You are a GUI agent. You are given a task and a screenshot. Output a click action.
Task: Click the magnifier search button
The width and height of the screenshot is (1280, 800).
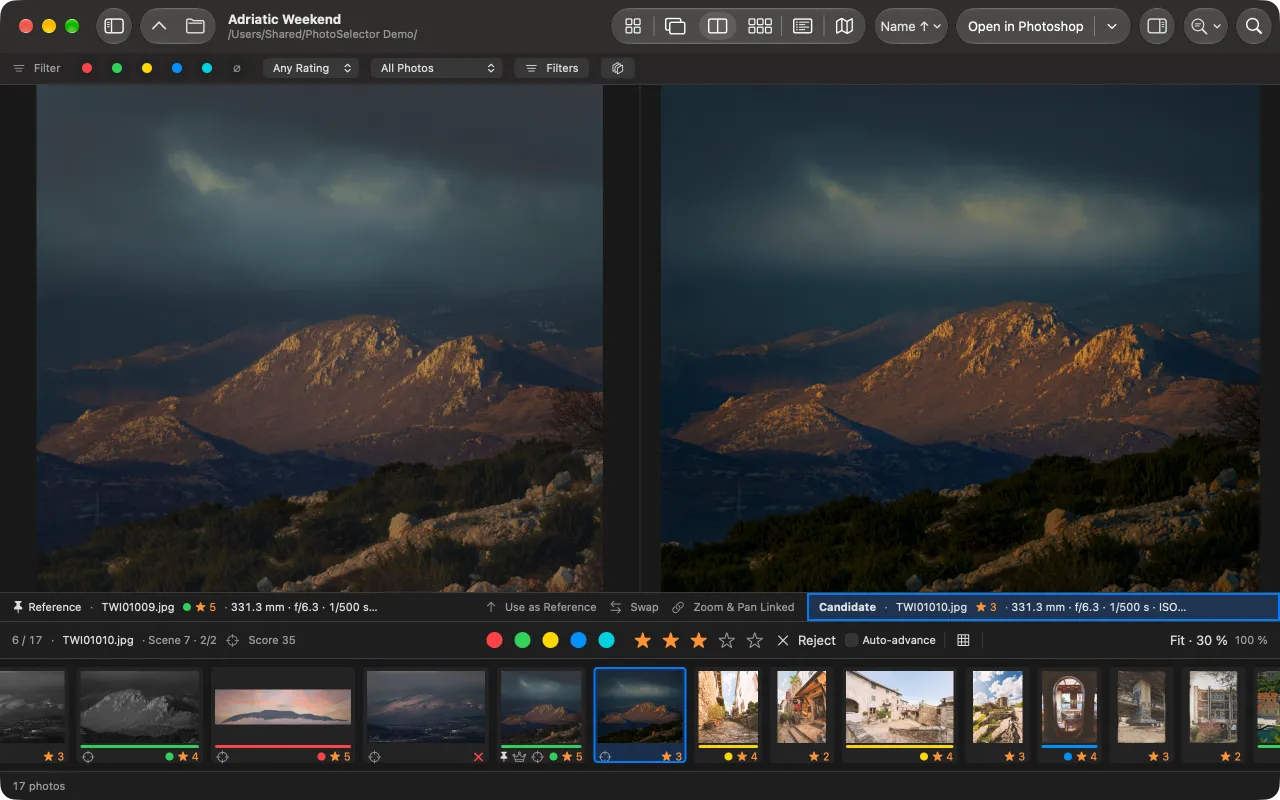pos(1253,26)
